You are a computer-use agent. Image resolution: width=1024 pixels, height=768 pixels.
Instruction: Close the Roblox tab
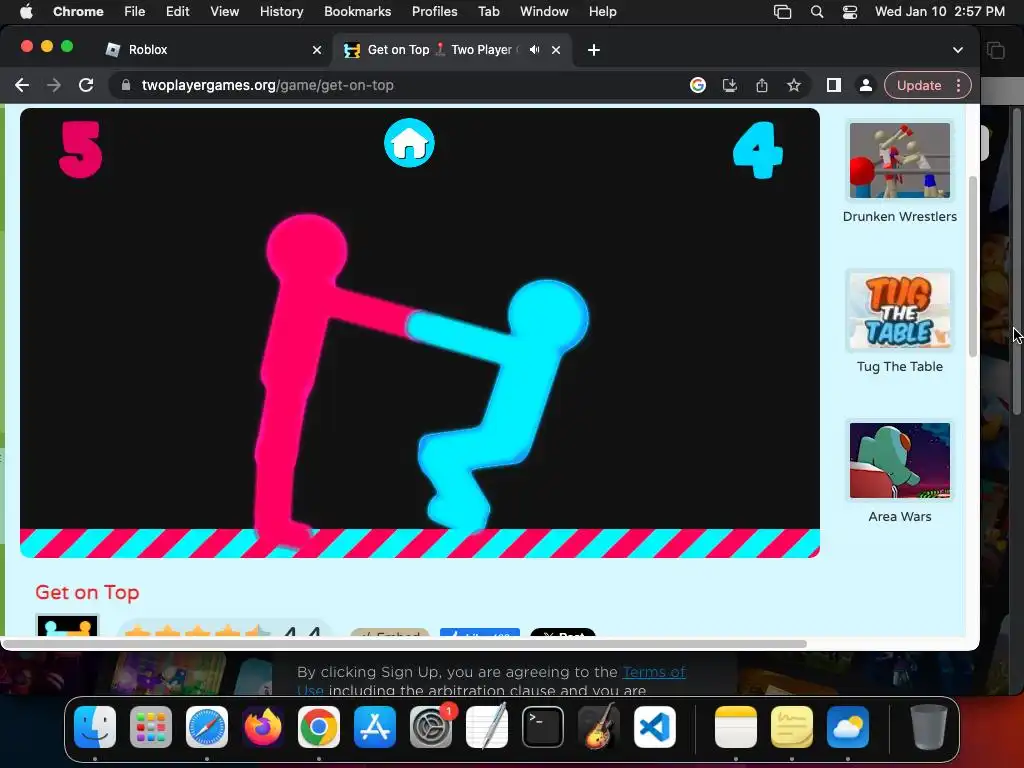pos(317,50)
